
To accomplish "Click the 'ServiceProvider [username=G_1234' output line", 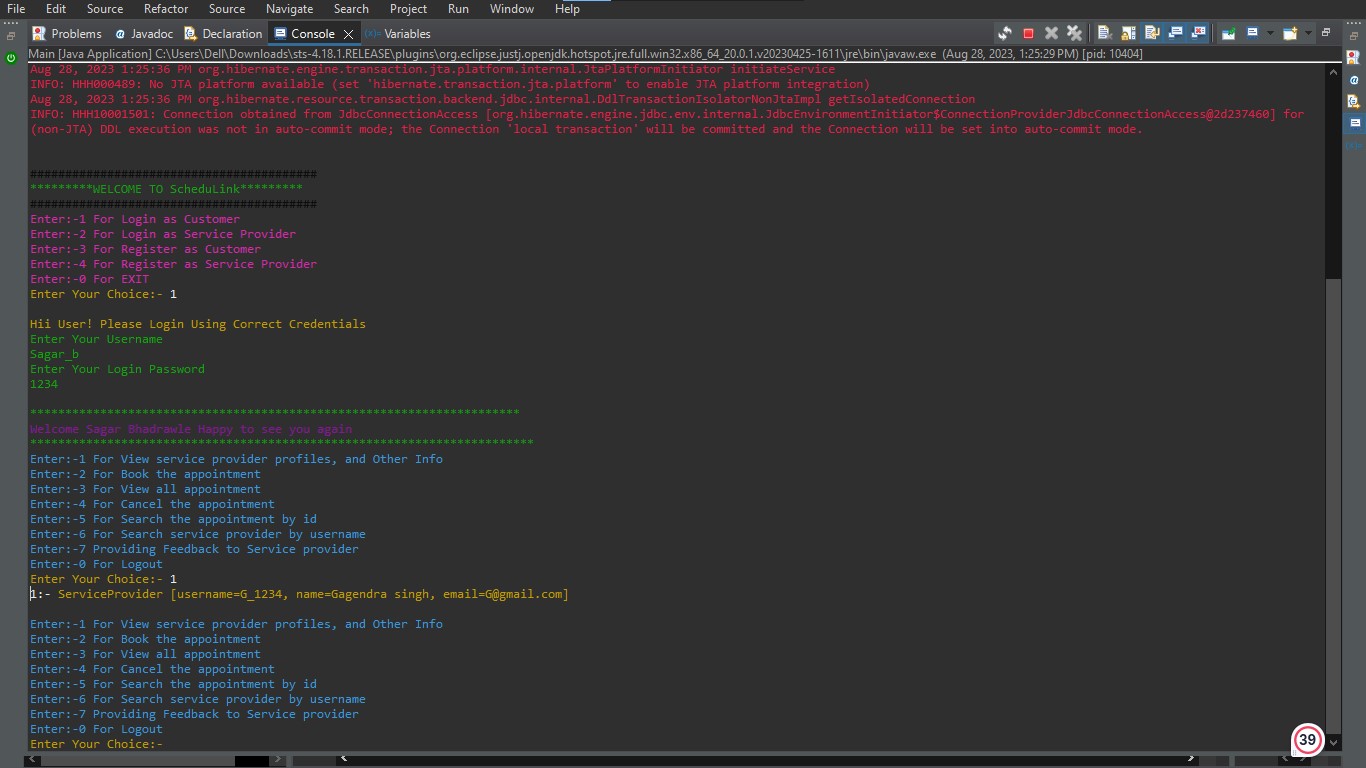I will (x=299, y=594).
